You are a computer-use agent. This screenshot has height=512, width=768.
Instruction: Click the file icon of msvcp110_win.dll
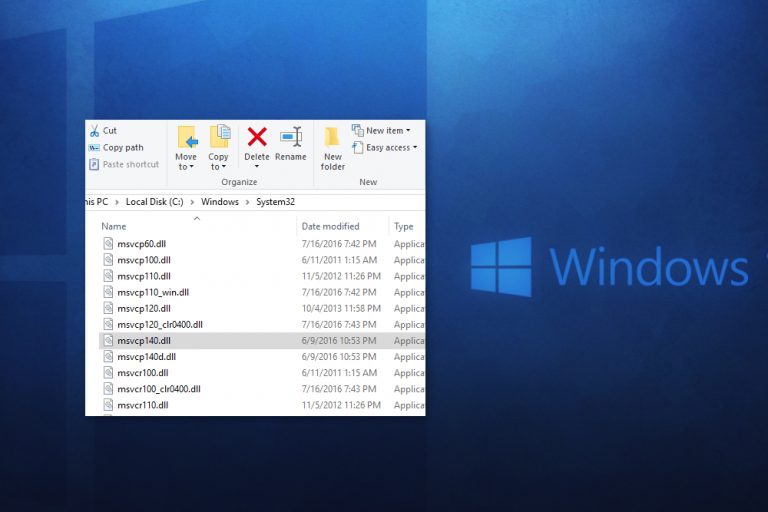[108, 292]
